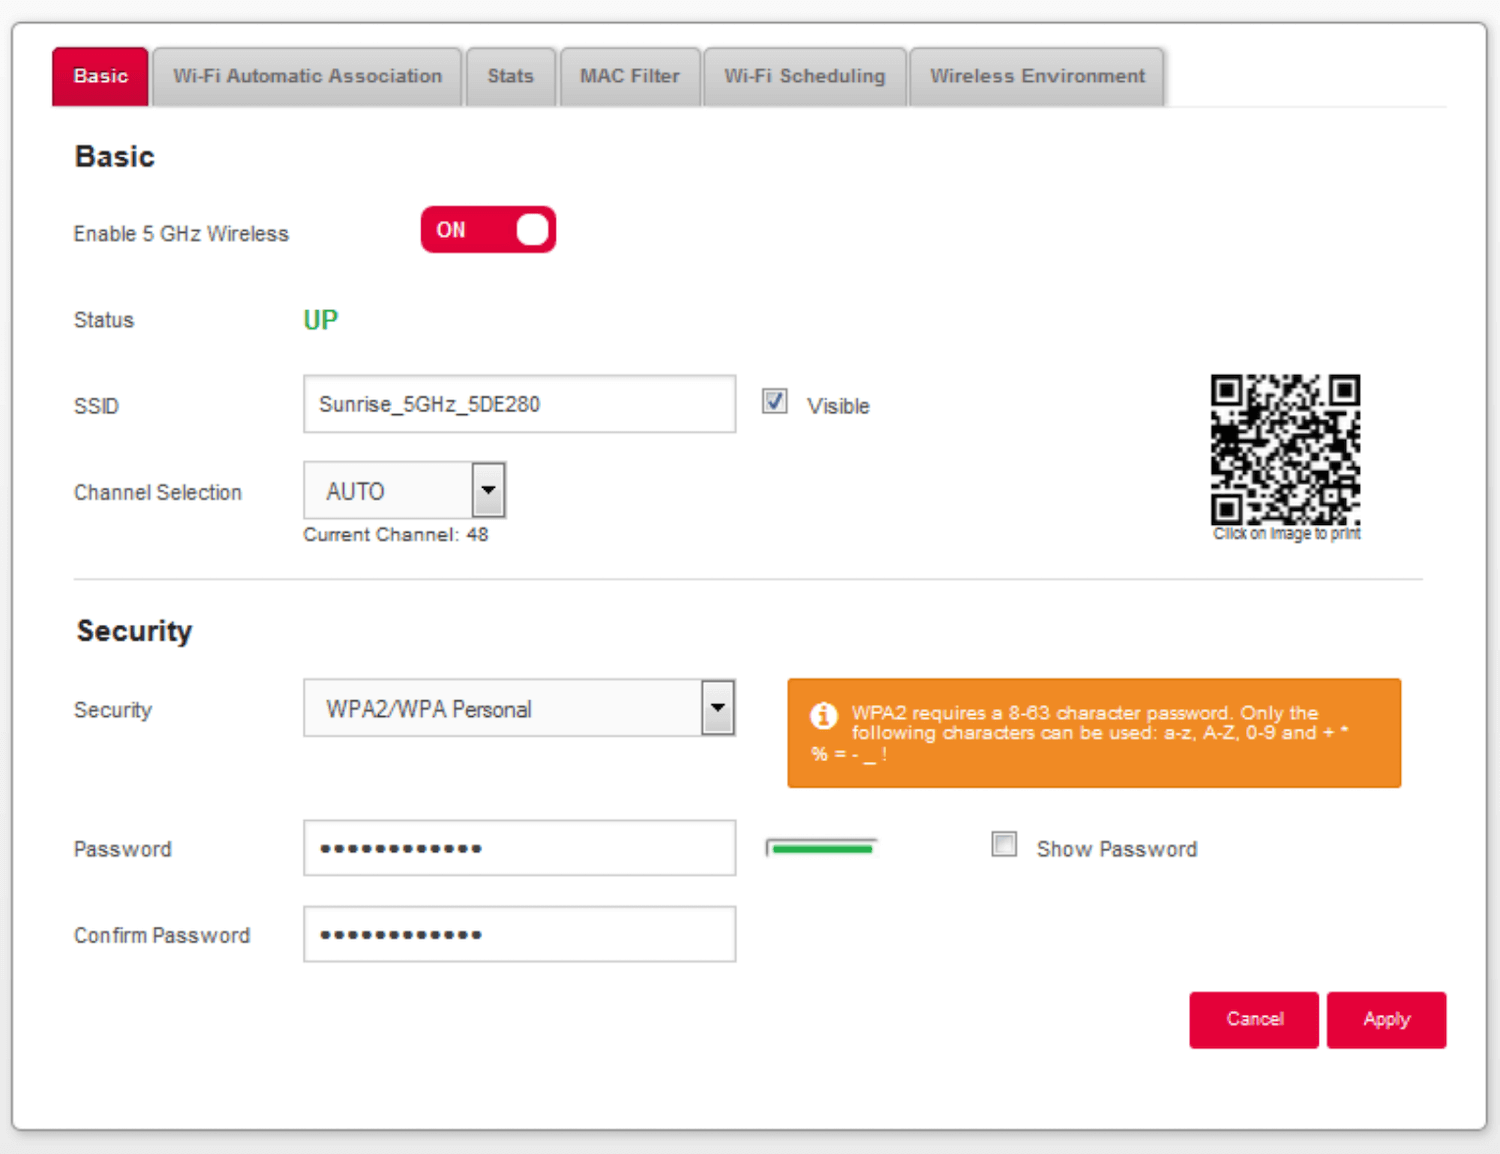Select the Wi-Fi Scheduling tab
Image resolution: width=1500 pixels, height=1154 pixels.
pyautogui.click(x=804, y=77)
